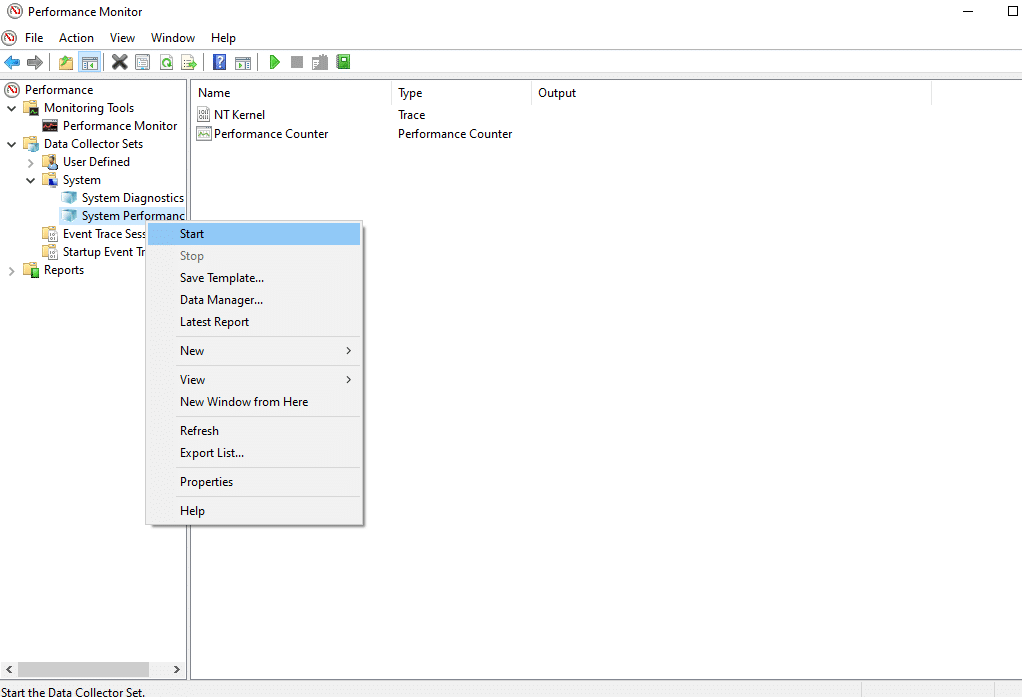
Task: Select System Diagnostics in the tree
Action: [x=133, y=198]
